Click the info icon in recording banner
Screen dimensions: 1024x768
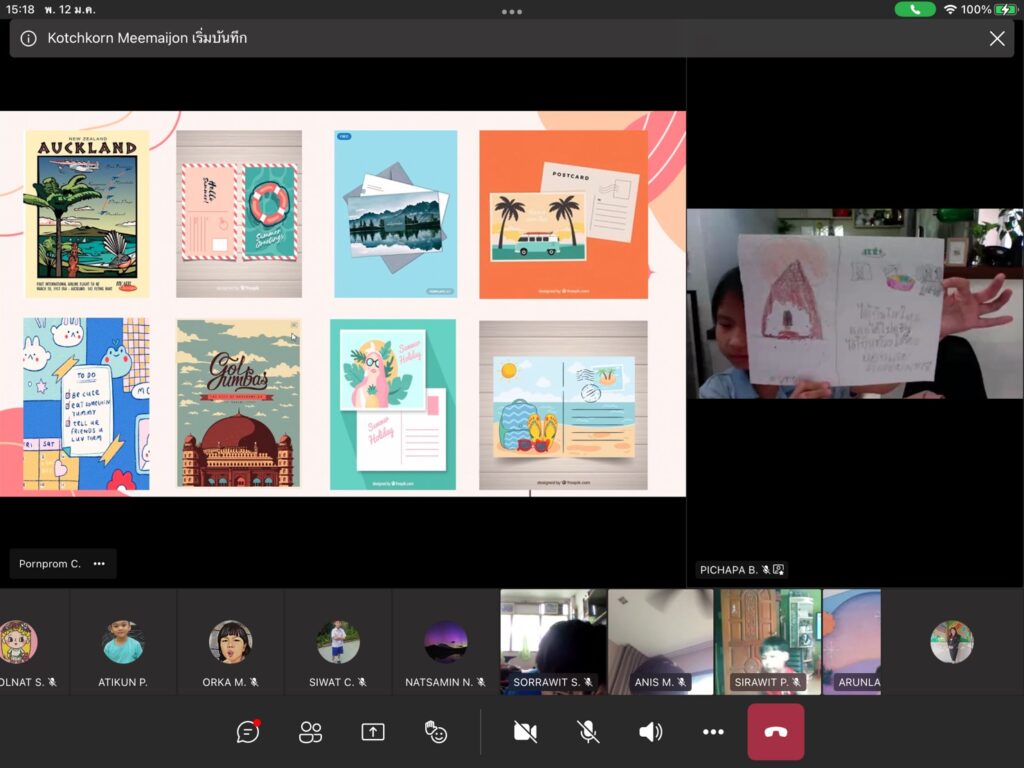click(x=29, y=39)
